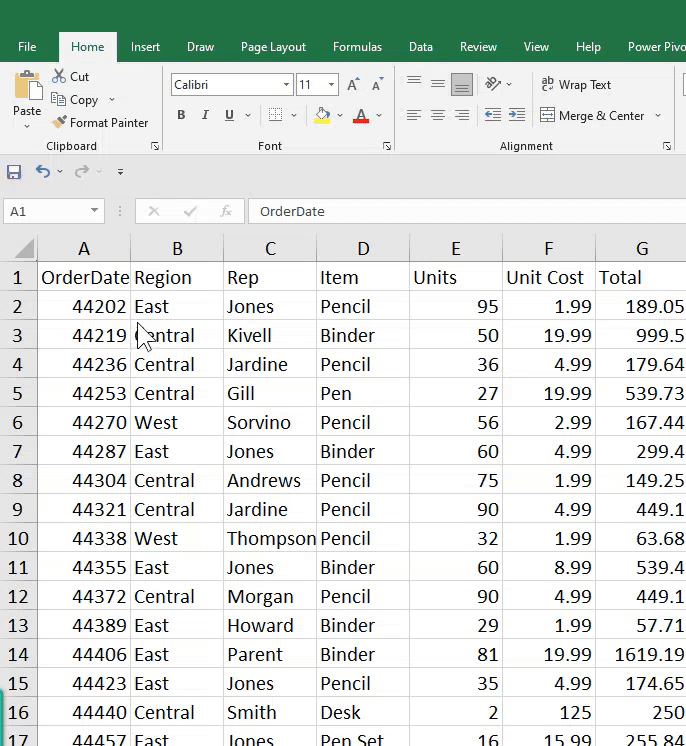The width and height of the screenshot is (686, 746).
Task: Increase font size with large A icon
Action: (x=353, y=85)
